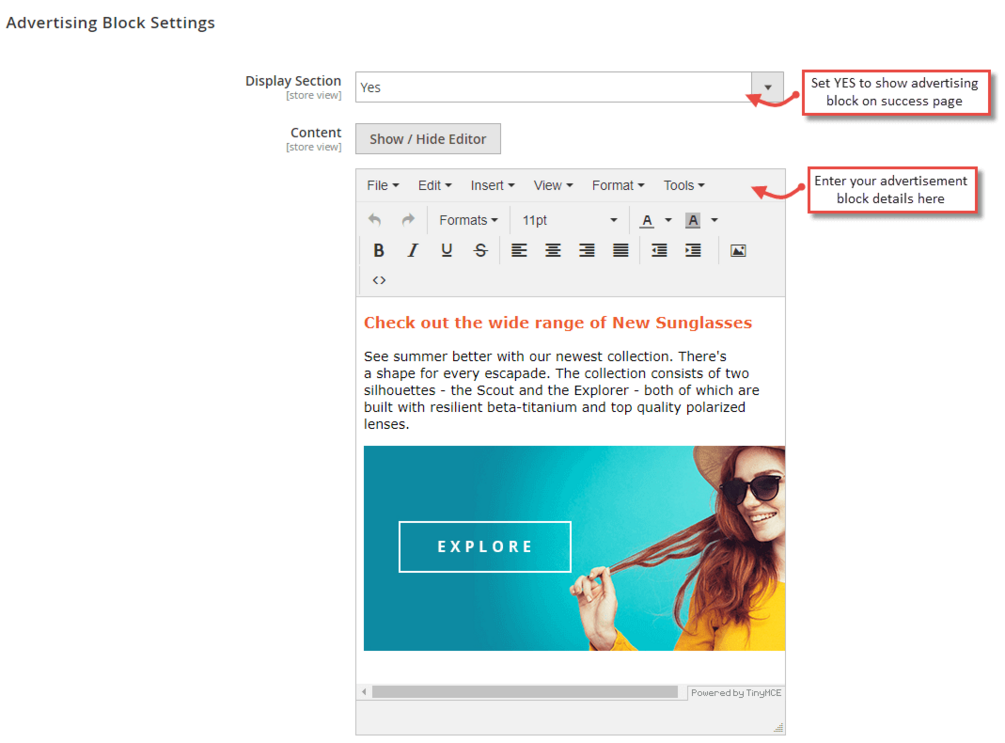Click the sunglasses banner image
1005x743 pixels.
pyautogui.click(x=574, y=548)
